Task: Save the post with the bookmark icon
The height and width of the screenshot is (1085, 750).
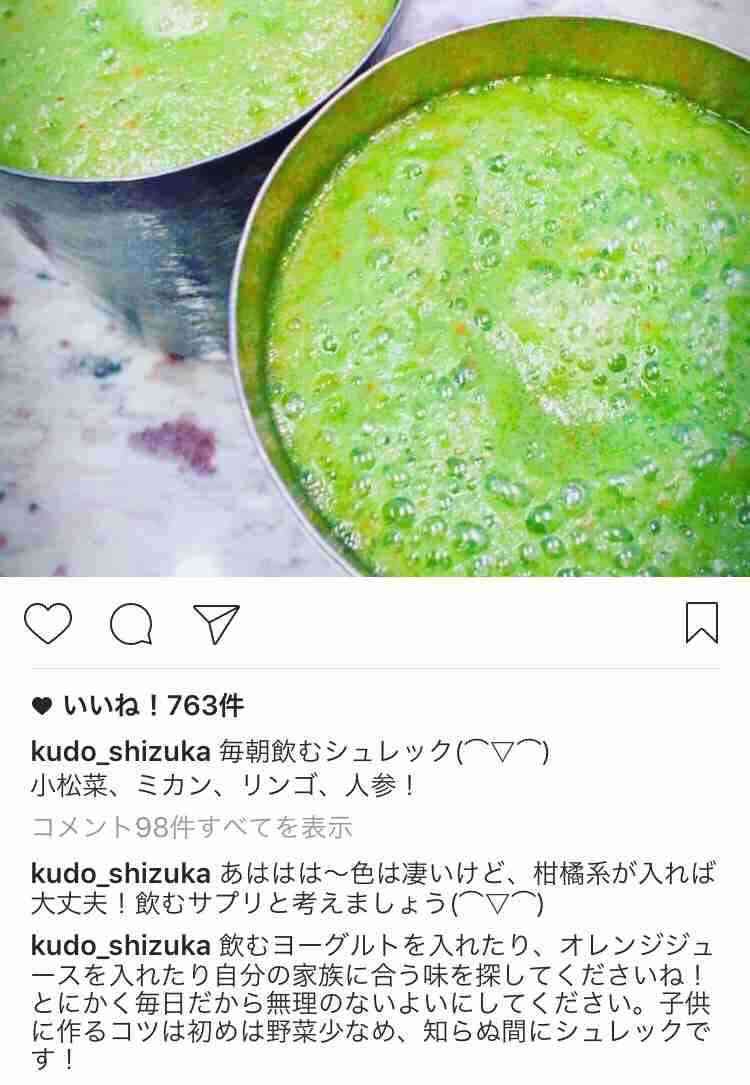Action: [x=702, y=623]
